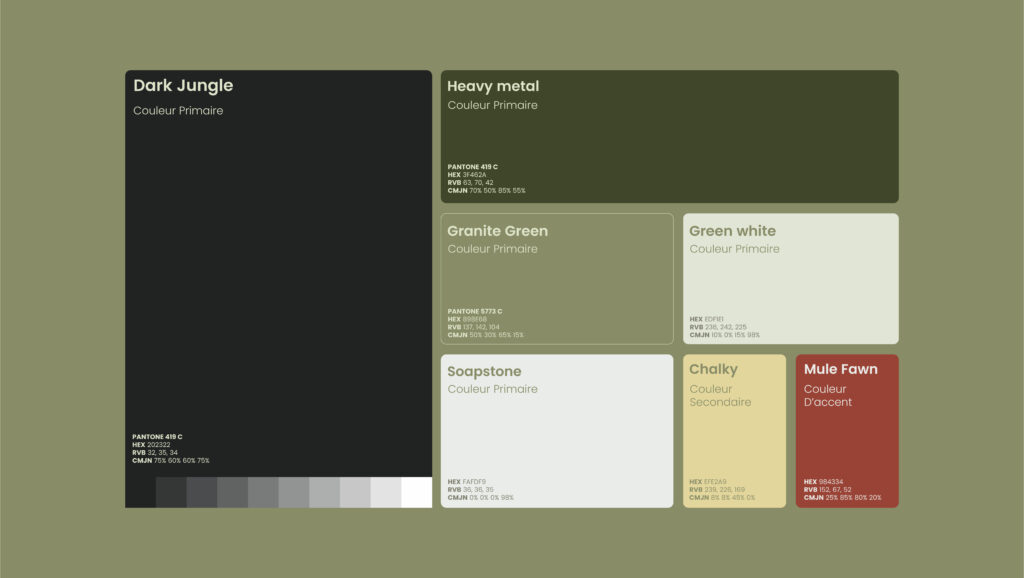Click the Soapstone title text
Viewport: 1024px width, 578px height.
pos(484,372)
